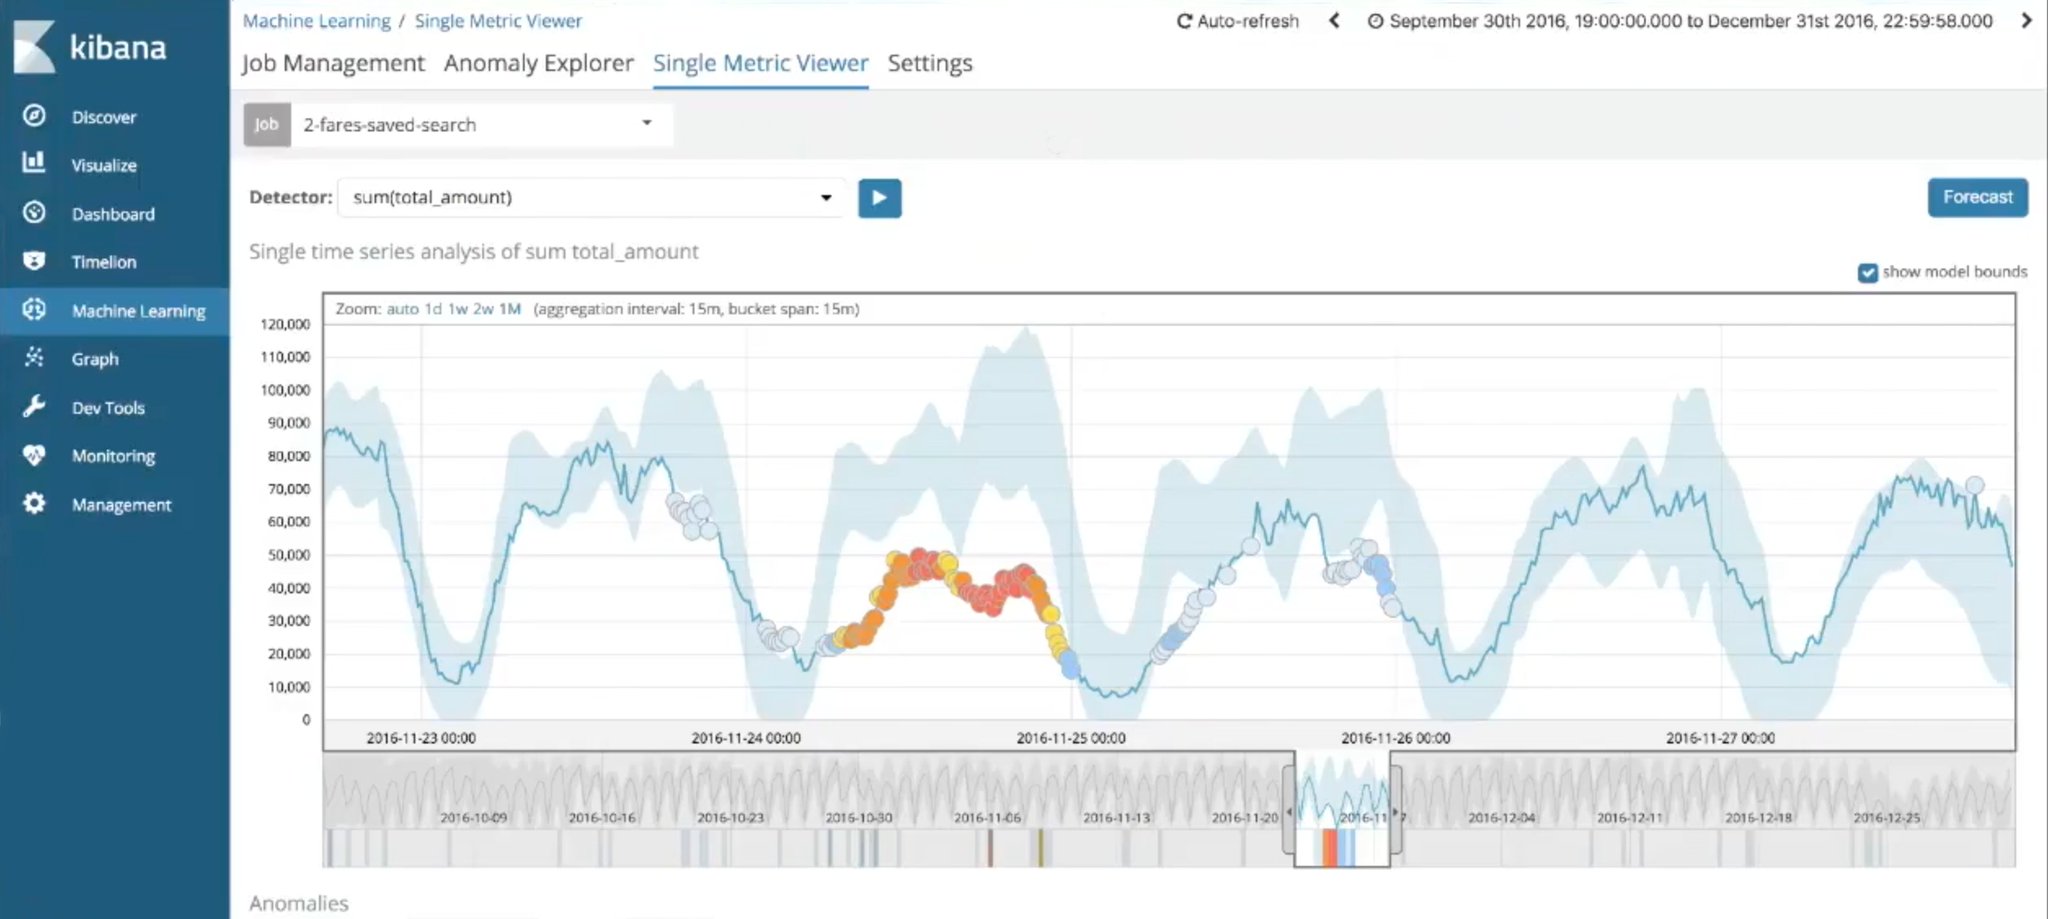The width and height of the screenshot is (2048, 919).
Task: Click the 120,000 y-axis label
Action: pyautogui.click(x=285, y=324)
